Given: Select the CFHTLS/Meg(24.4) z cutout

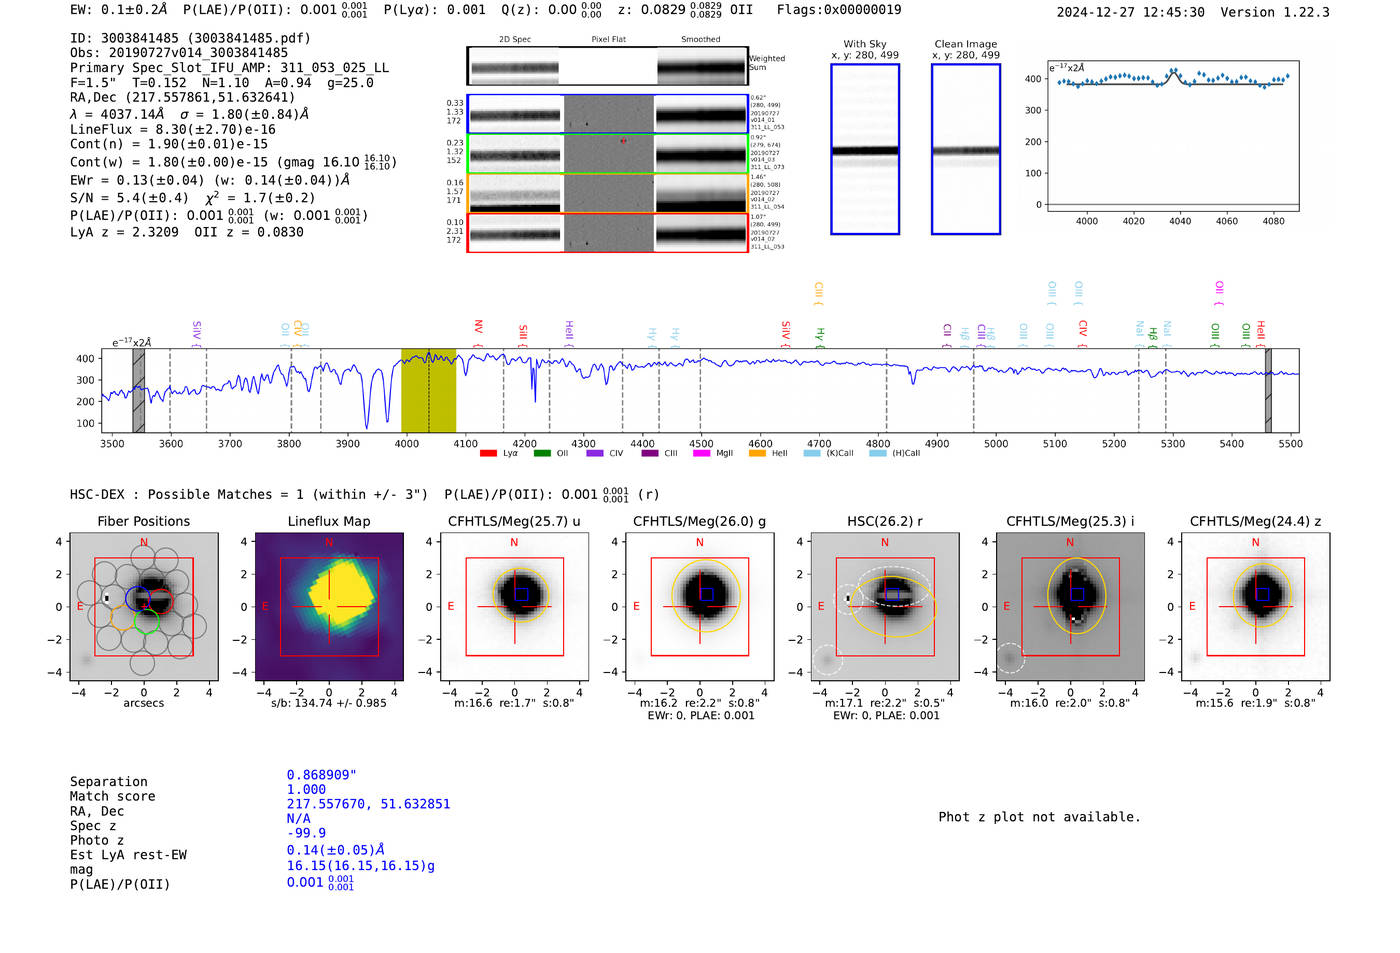Looking at the screenshot, I should coord(1256,607).
